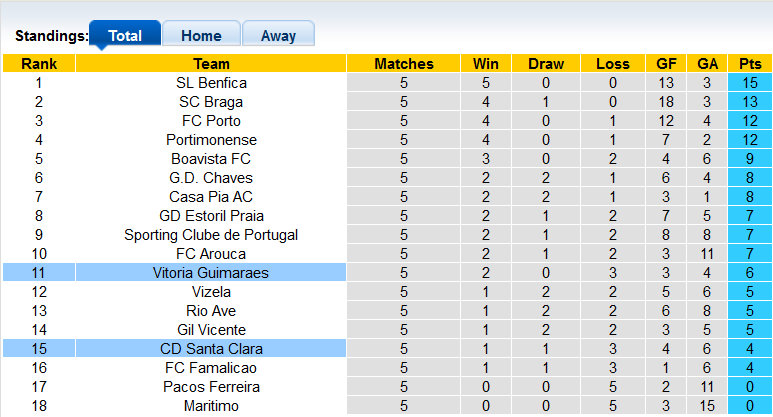Click the Portimonense team row
The image size is (773, 417).
tap(211, 140)
